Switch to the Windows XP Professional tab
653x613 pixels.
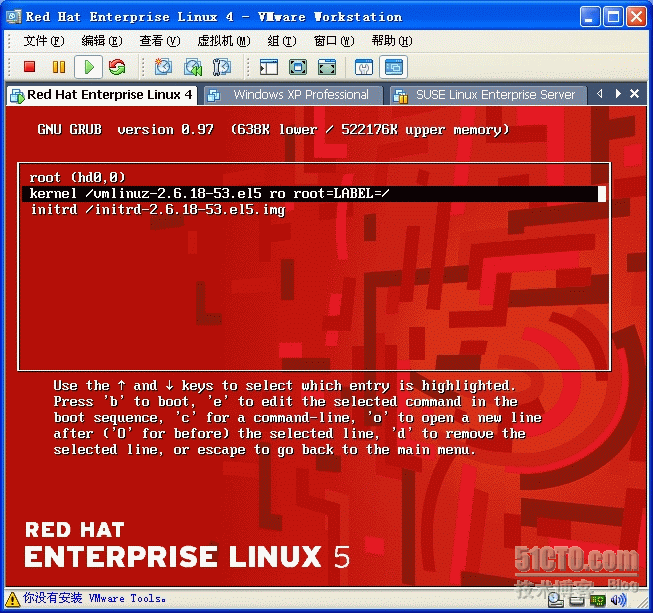[294, 95]
